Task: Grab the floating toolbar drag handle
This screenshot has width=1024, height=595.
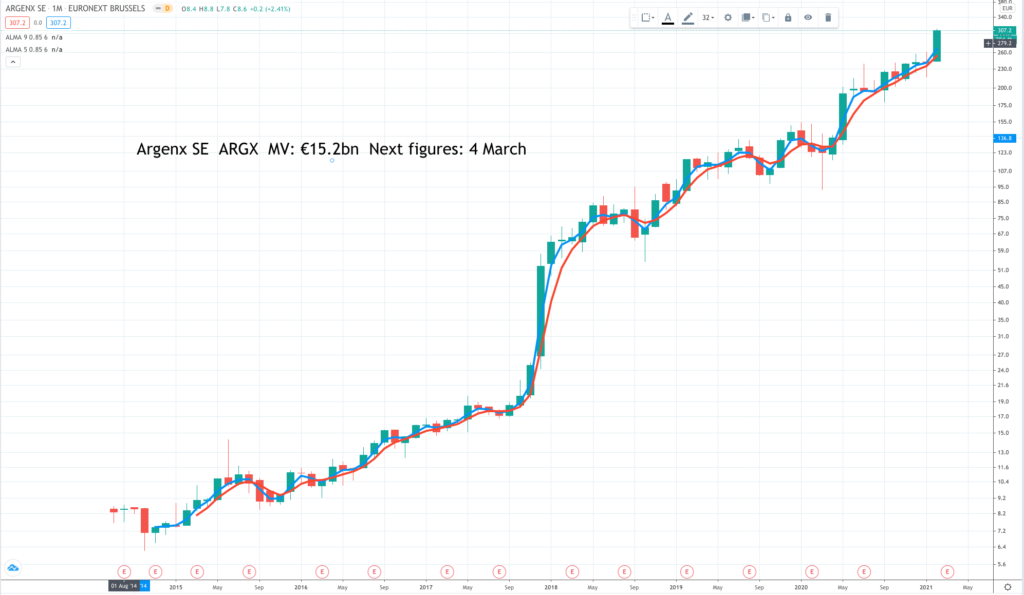Action: pyautogui.click(x=633, y=18)
